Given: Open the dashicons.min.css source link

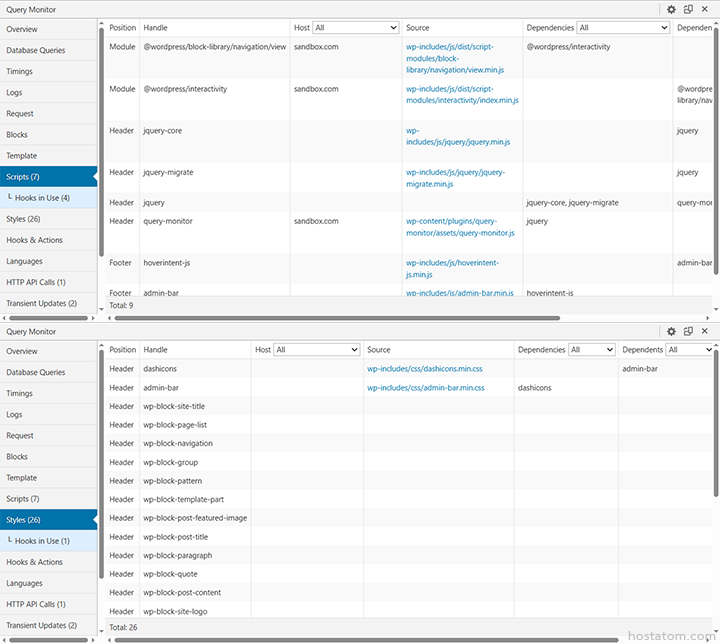Looking at the screenshot, I should (x=424, y=369).
